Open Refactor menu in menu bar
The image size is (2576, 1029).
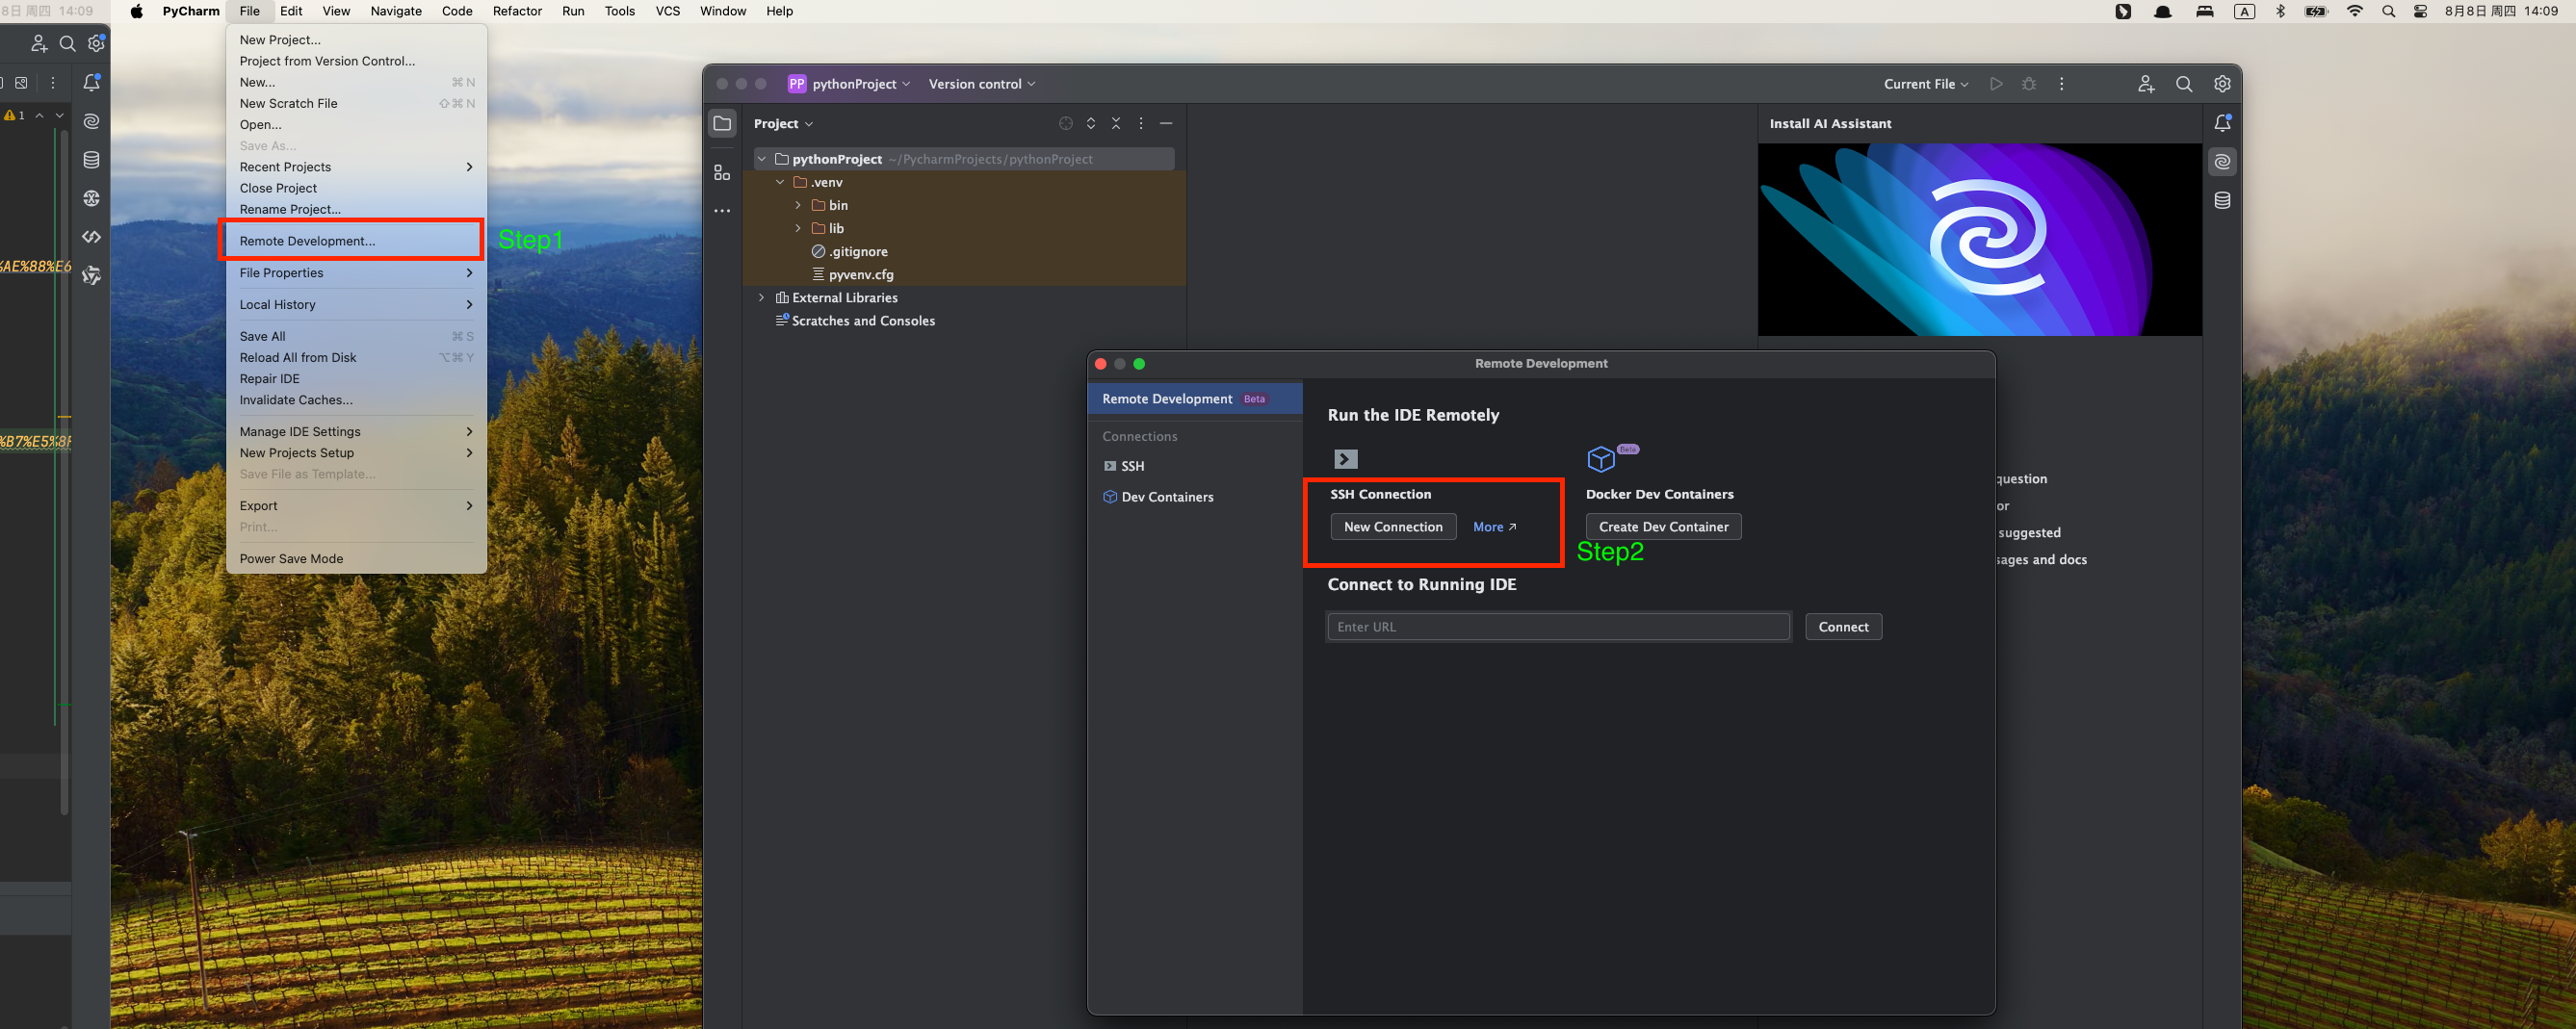tap(517, 11)
